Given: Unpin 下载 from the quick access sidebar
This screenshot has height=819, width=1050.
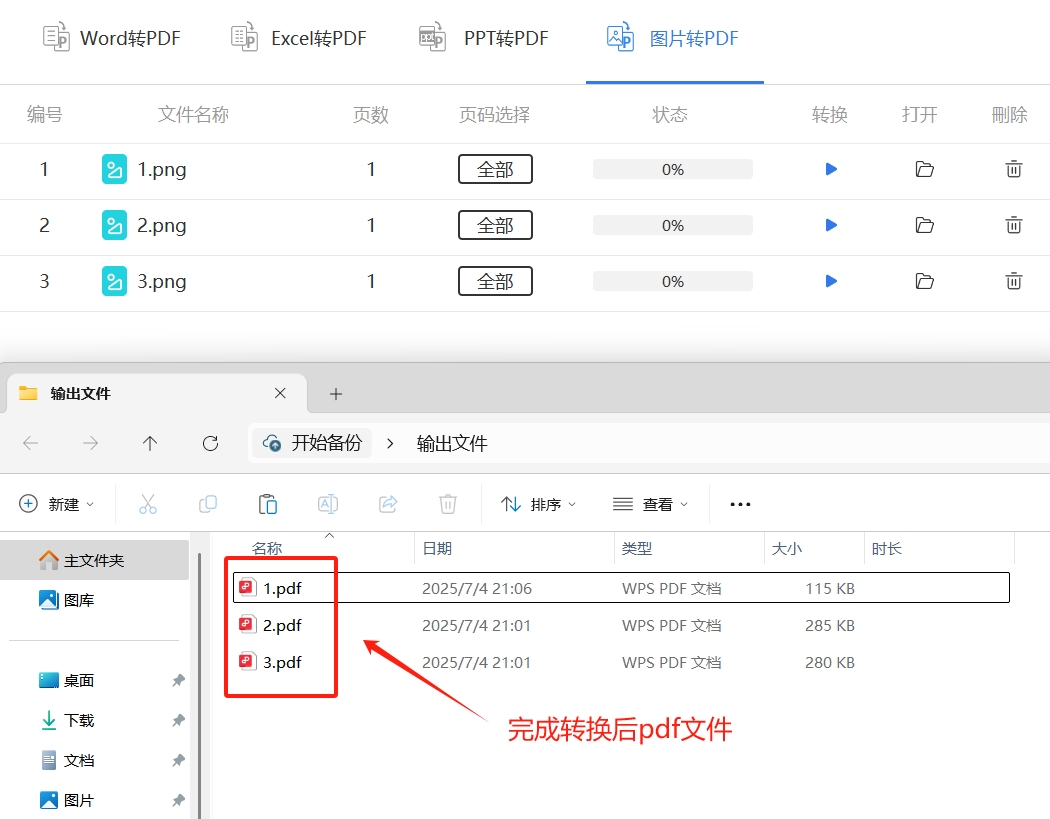Looking at the screenshot, I should (x=177, y=720).
